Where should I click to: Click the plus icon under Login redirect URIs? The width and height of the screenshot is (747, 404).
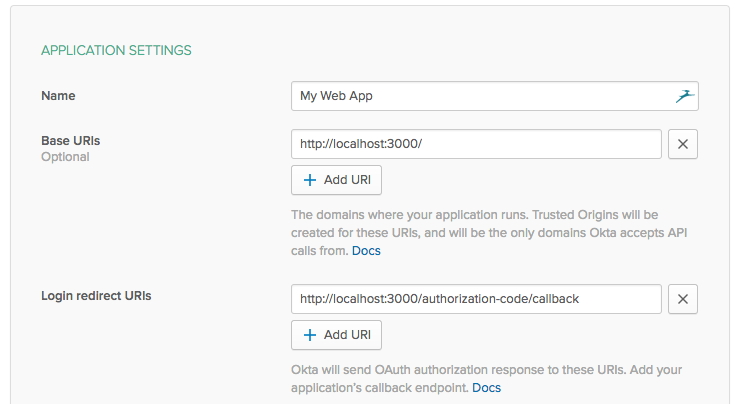pos(310,335)
